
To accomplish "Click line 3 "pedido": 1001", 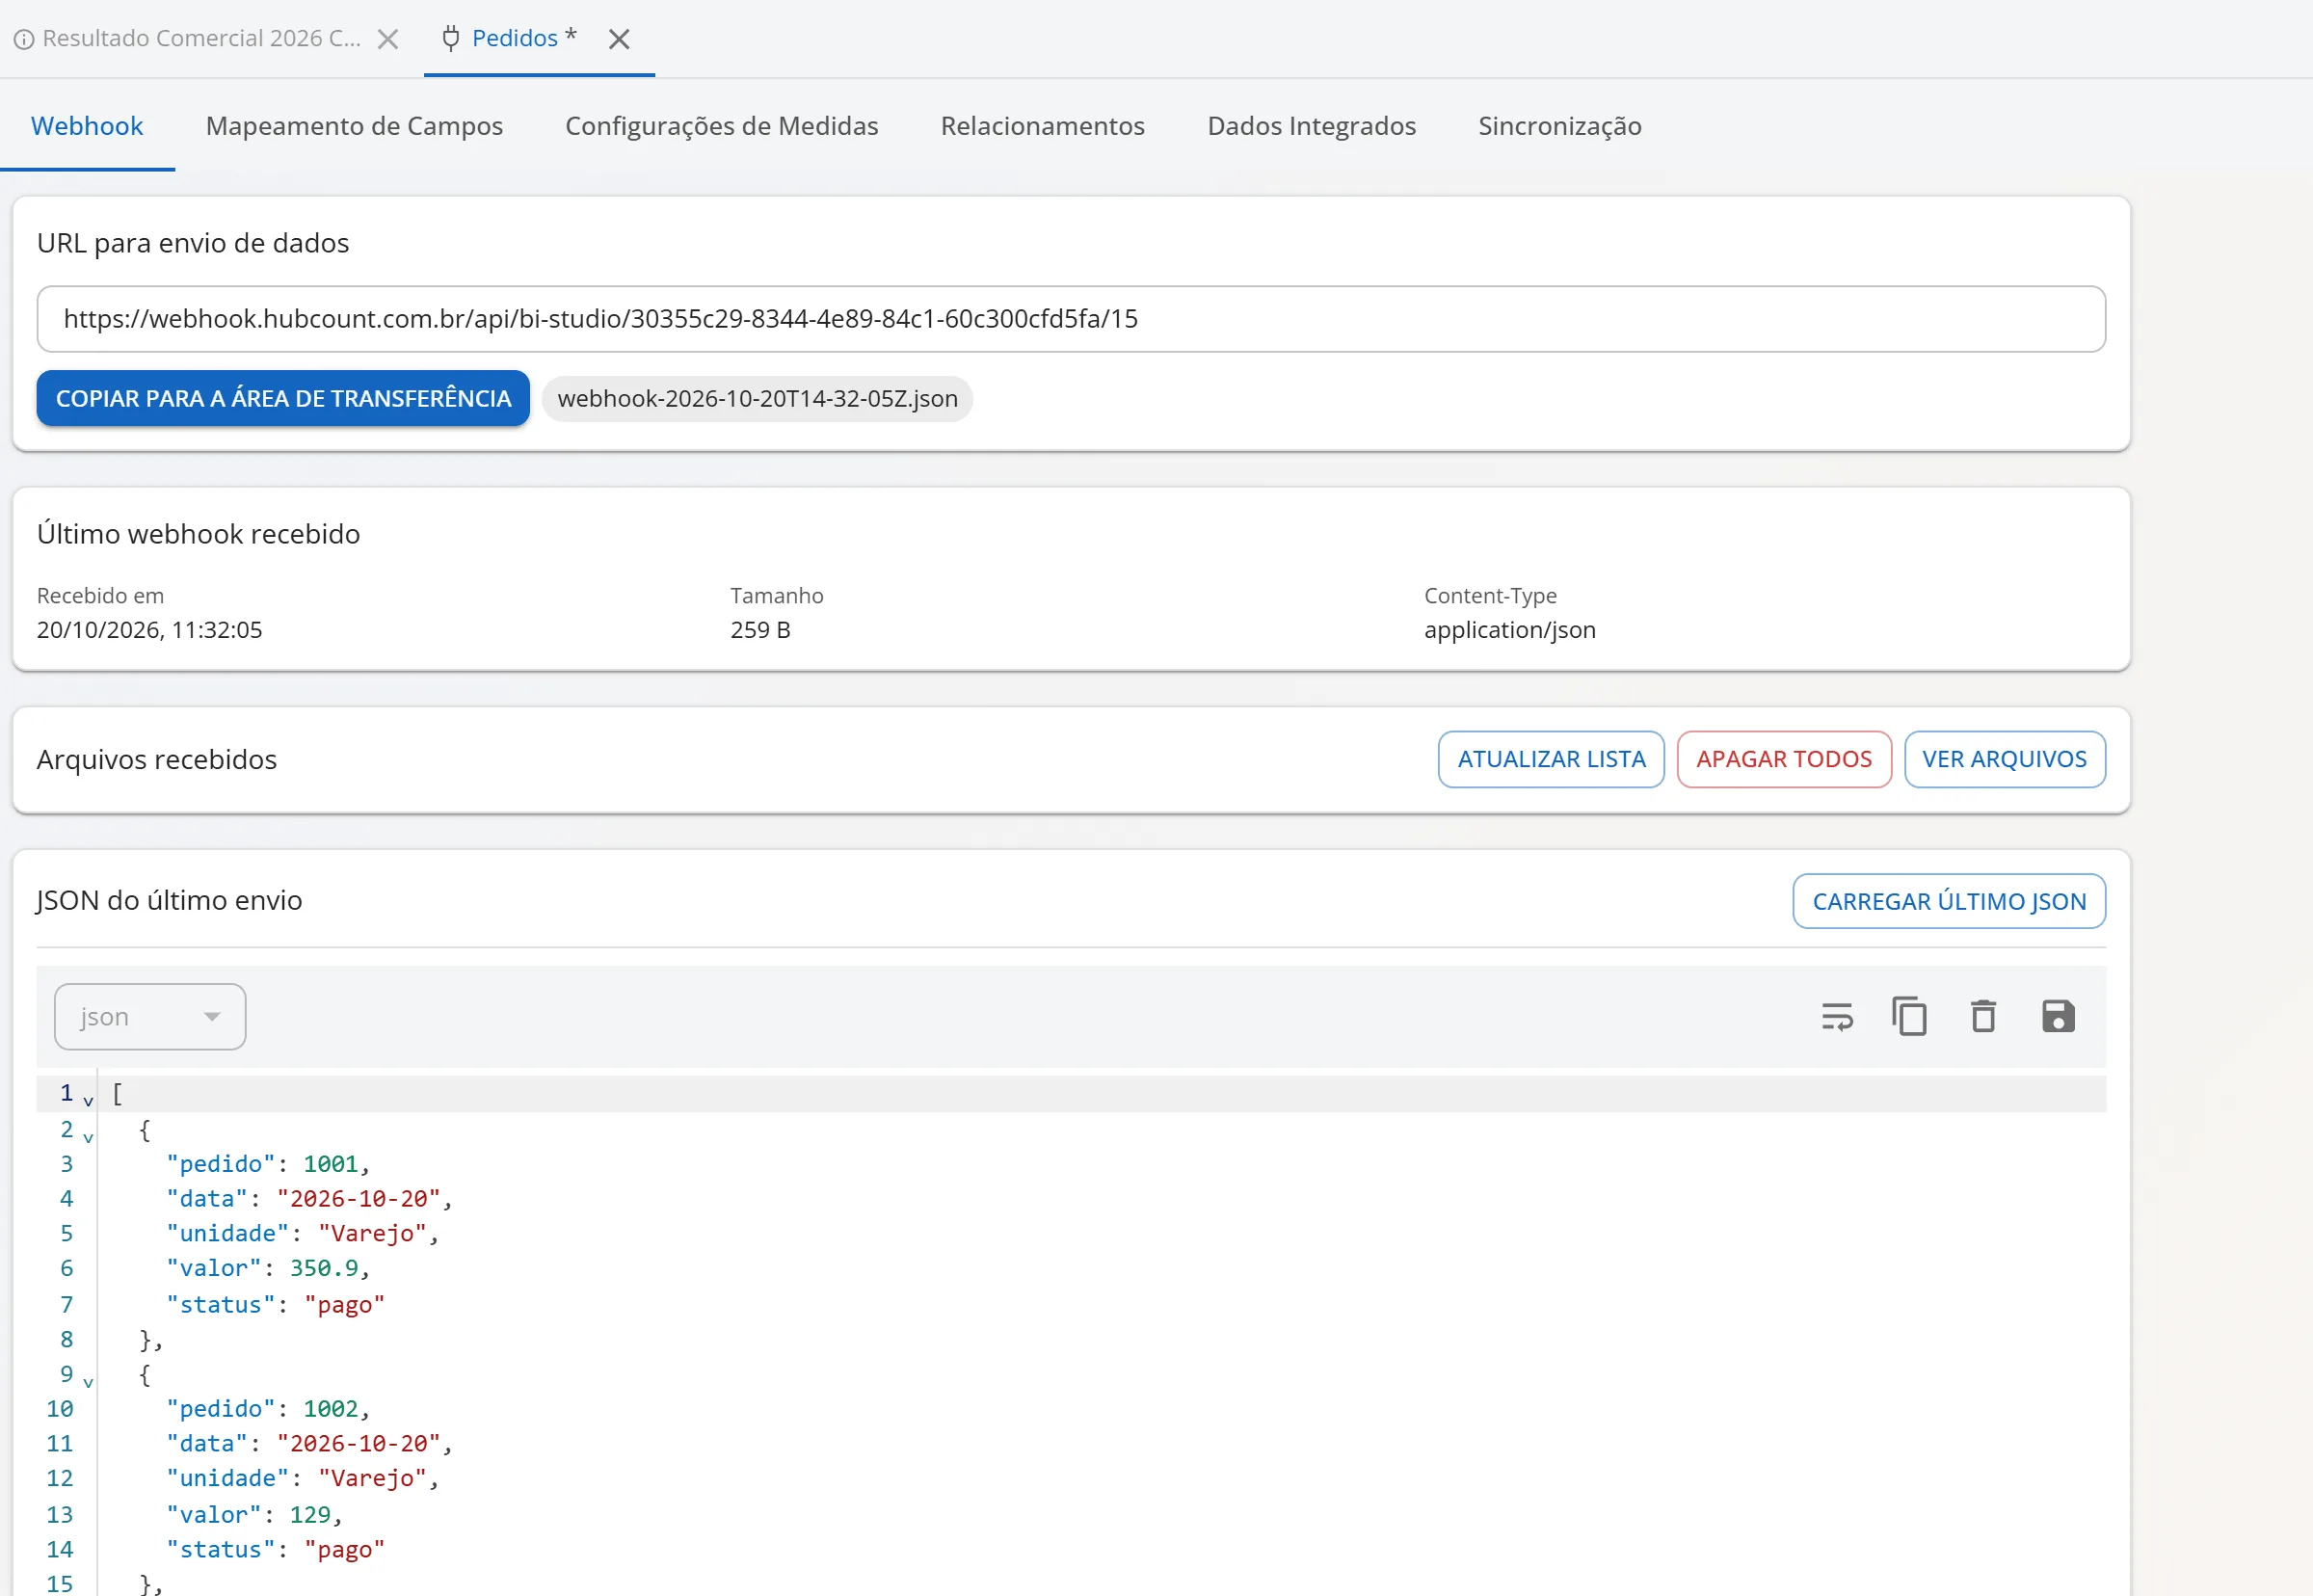I will pos(268,1164).
